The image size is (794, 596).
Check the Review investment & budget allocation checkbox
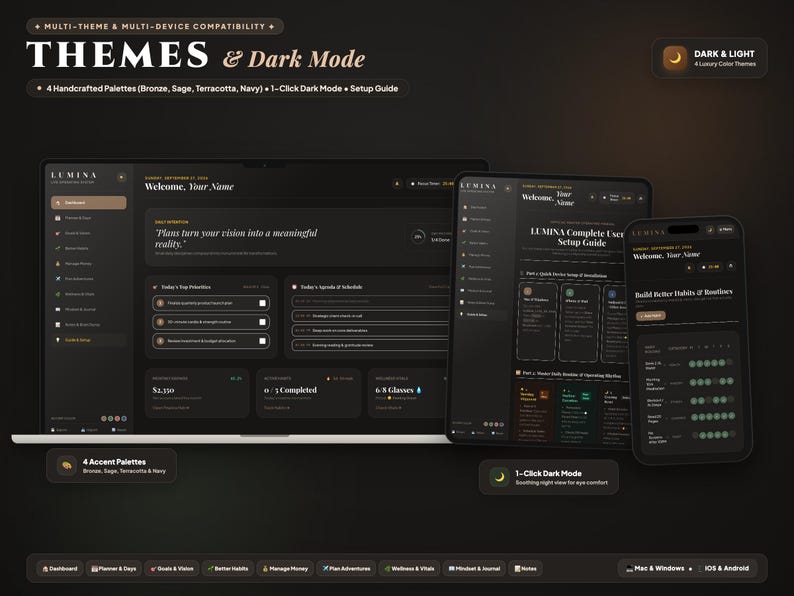point(262,341)
